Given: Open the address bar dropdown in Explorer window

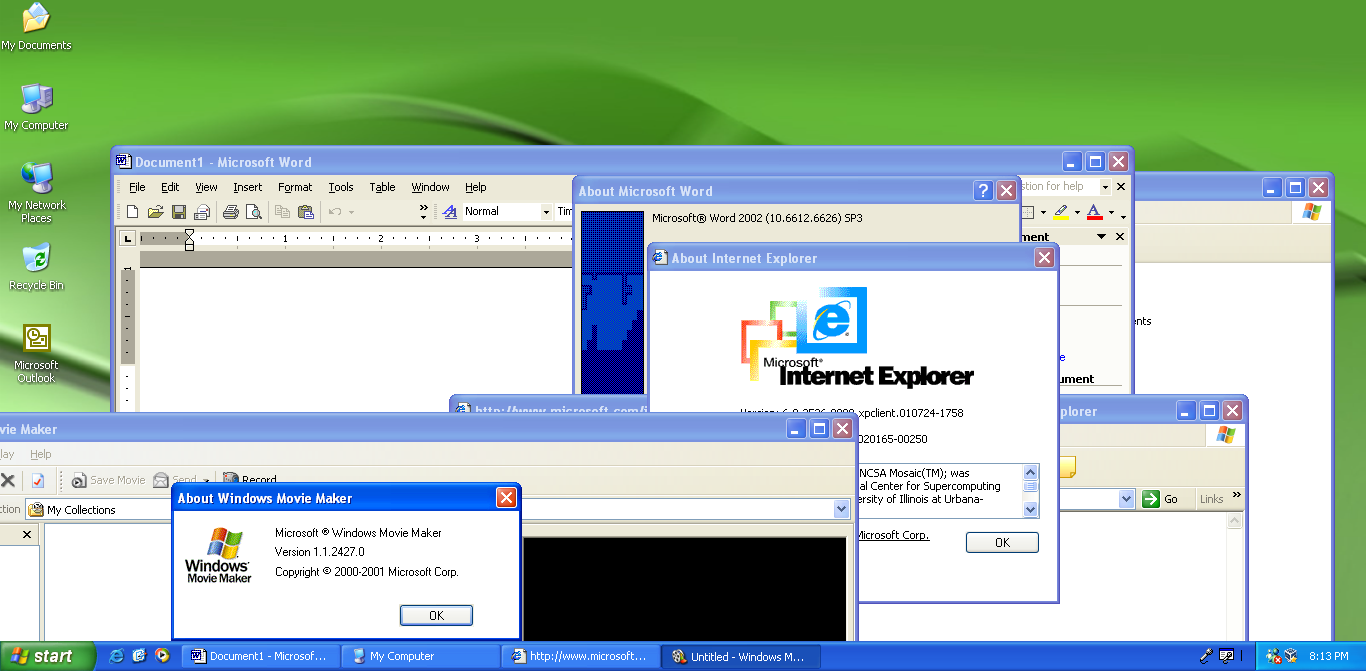Looking at the screenshot, I should pos(1127,499).
